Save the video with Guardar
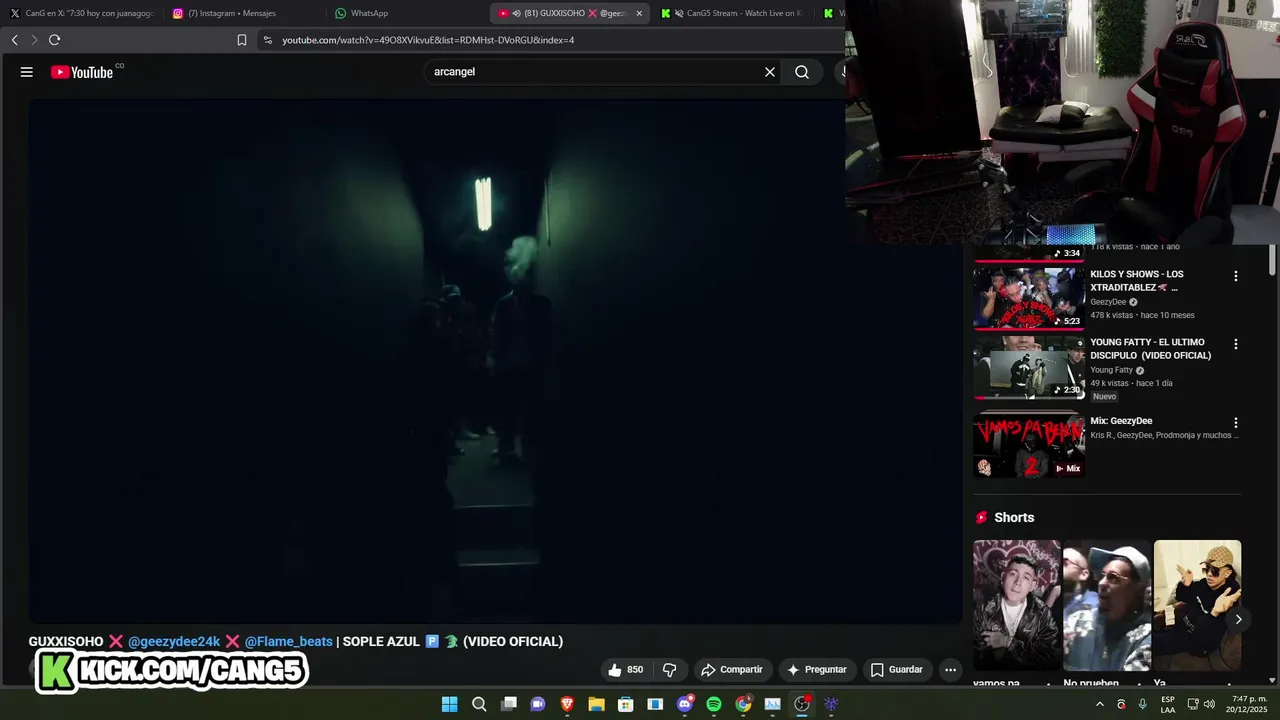The image size is (1280, 720). pos(896,670)
